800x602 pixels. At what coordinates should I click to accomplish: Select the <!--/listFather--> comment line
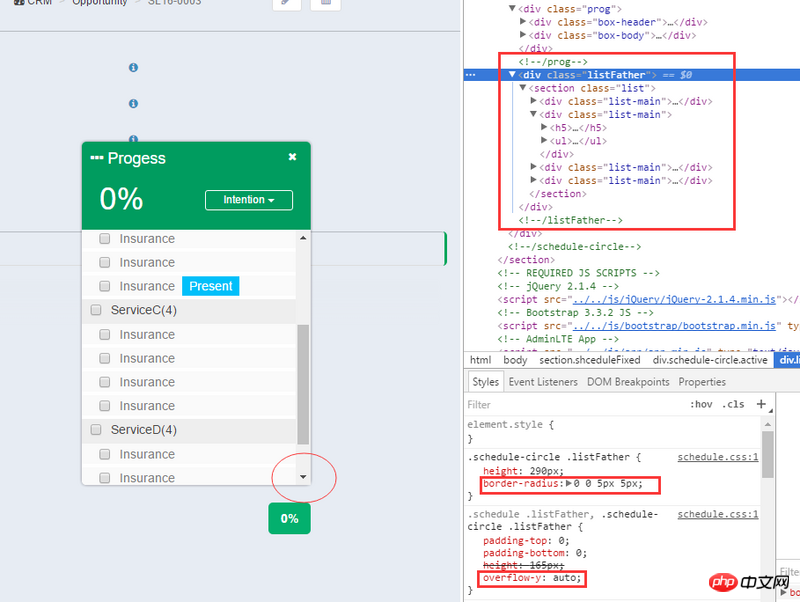point(570,220)
